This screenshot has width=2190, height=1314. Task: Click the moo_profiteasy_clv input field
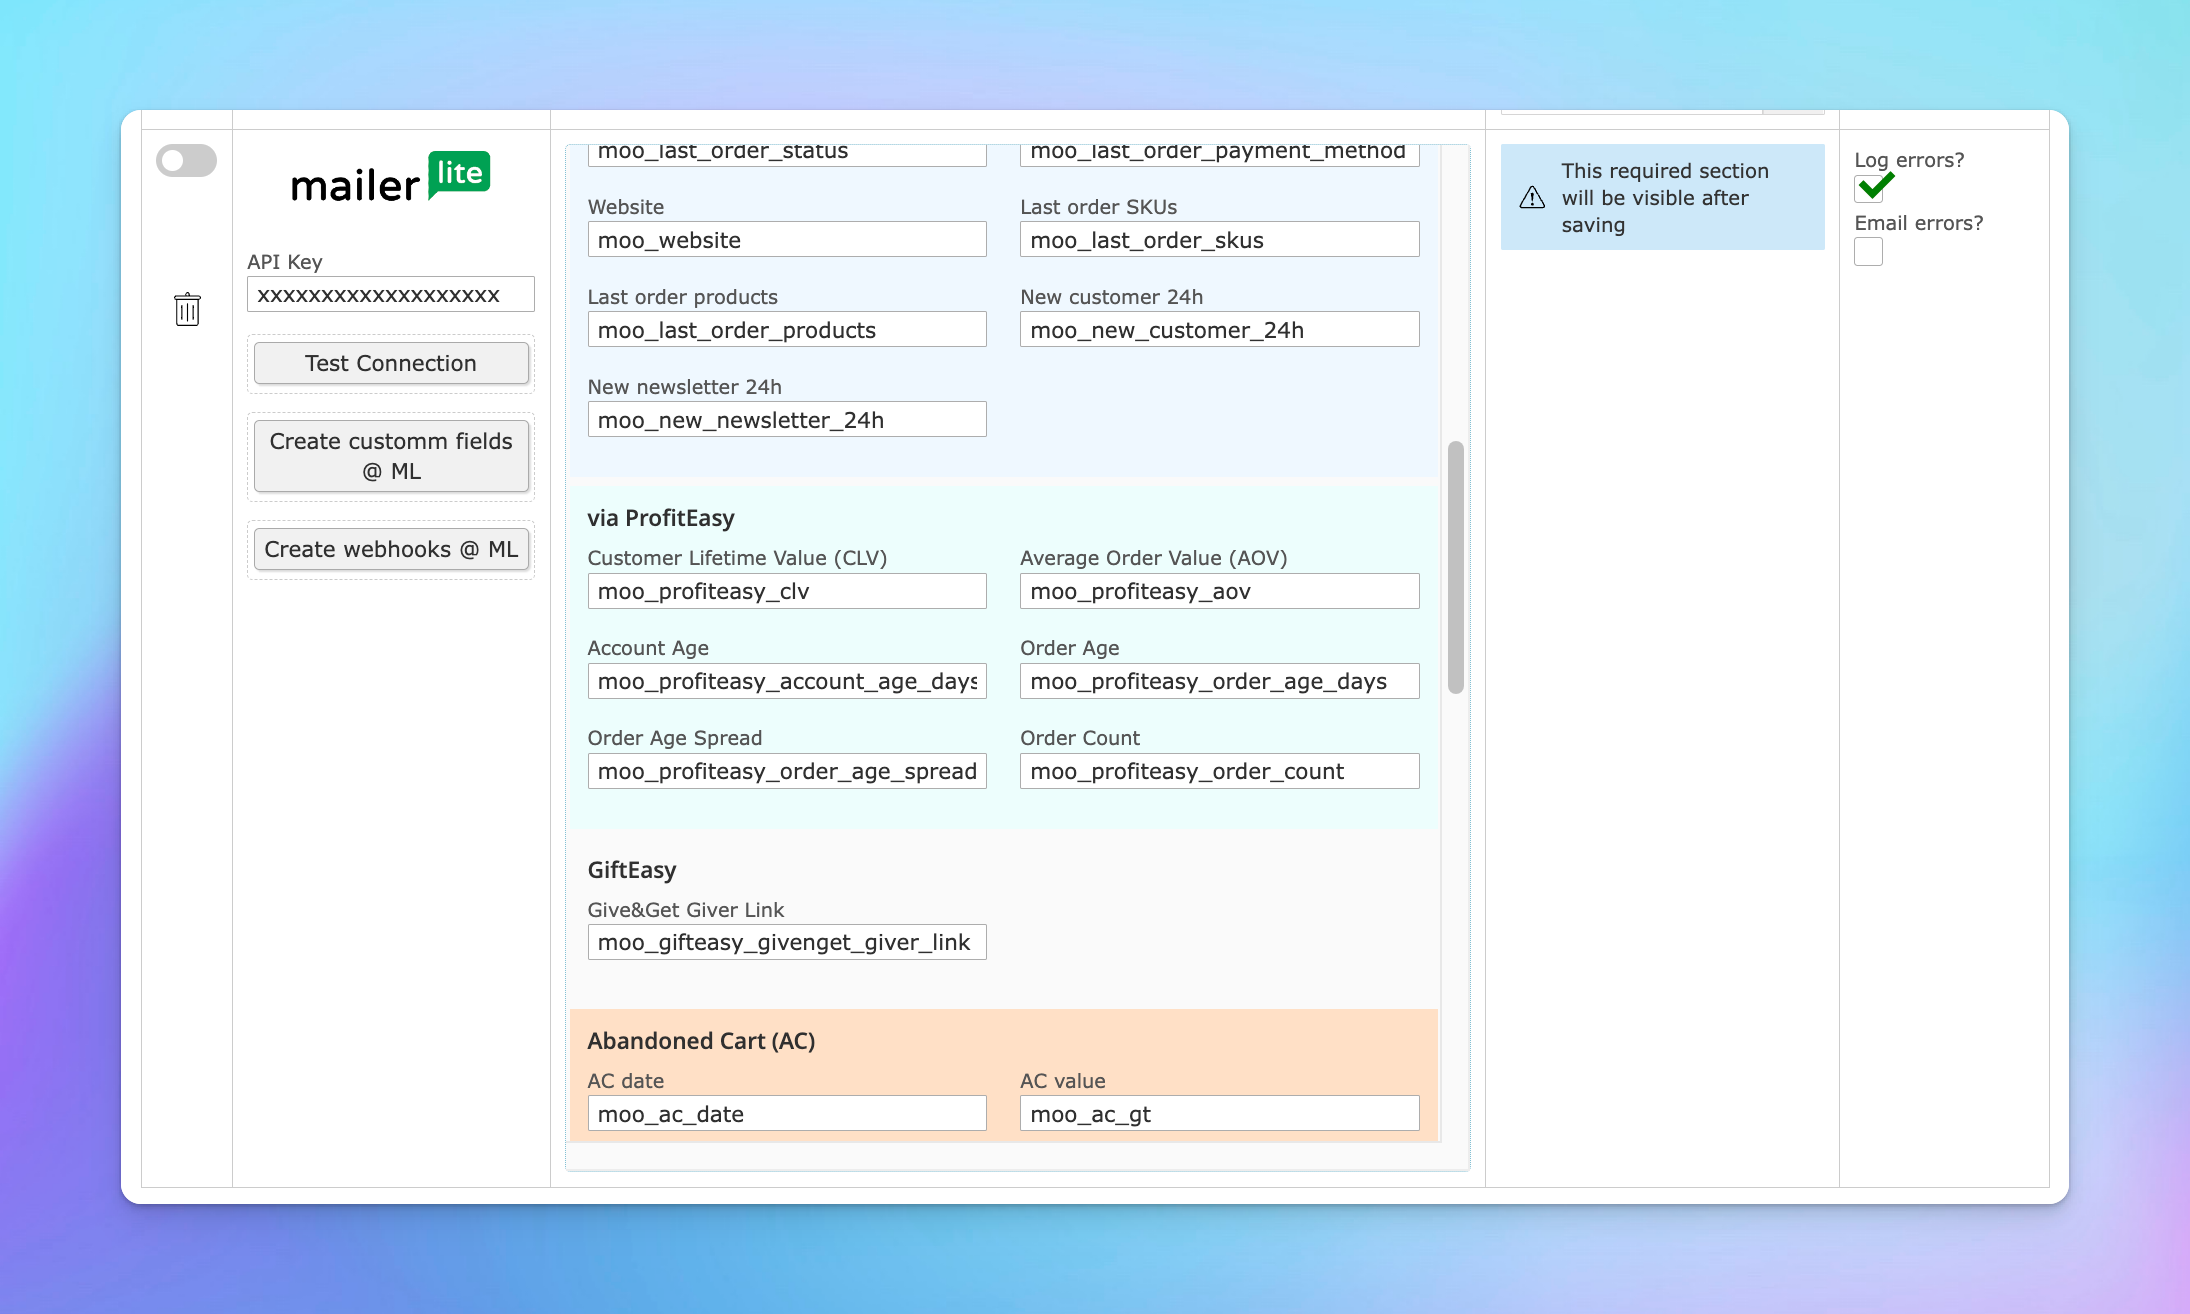click(x=784, y=590)
